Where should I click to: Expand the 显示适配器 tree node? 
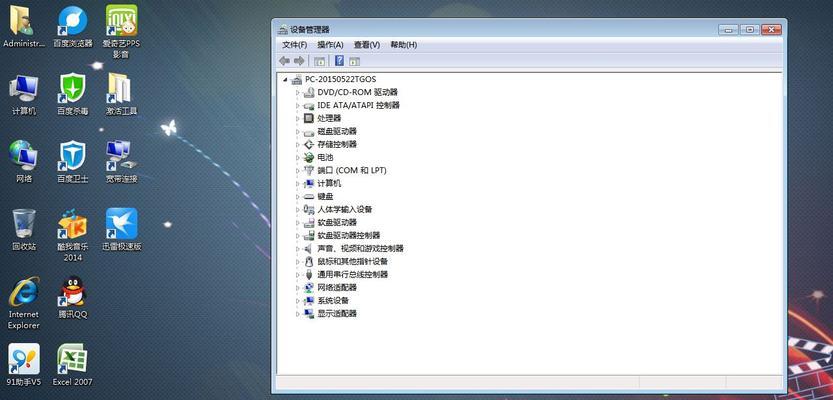point(298,314)
